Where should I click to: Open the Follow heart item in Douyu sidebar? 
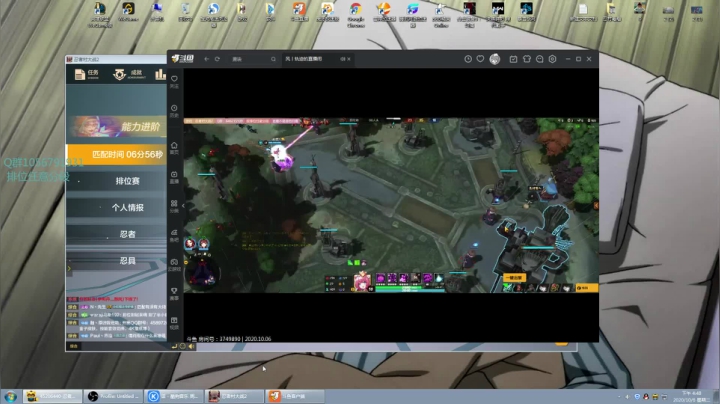[174, 81]
